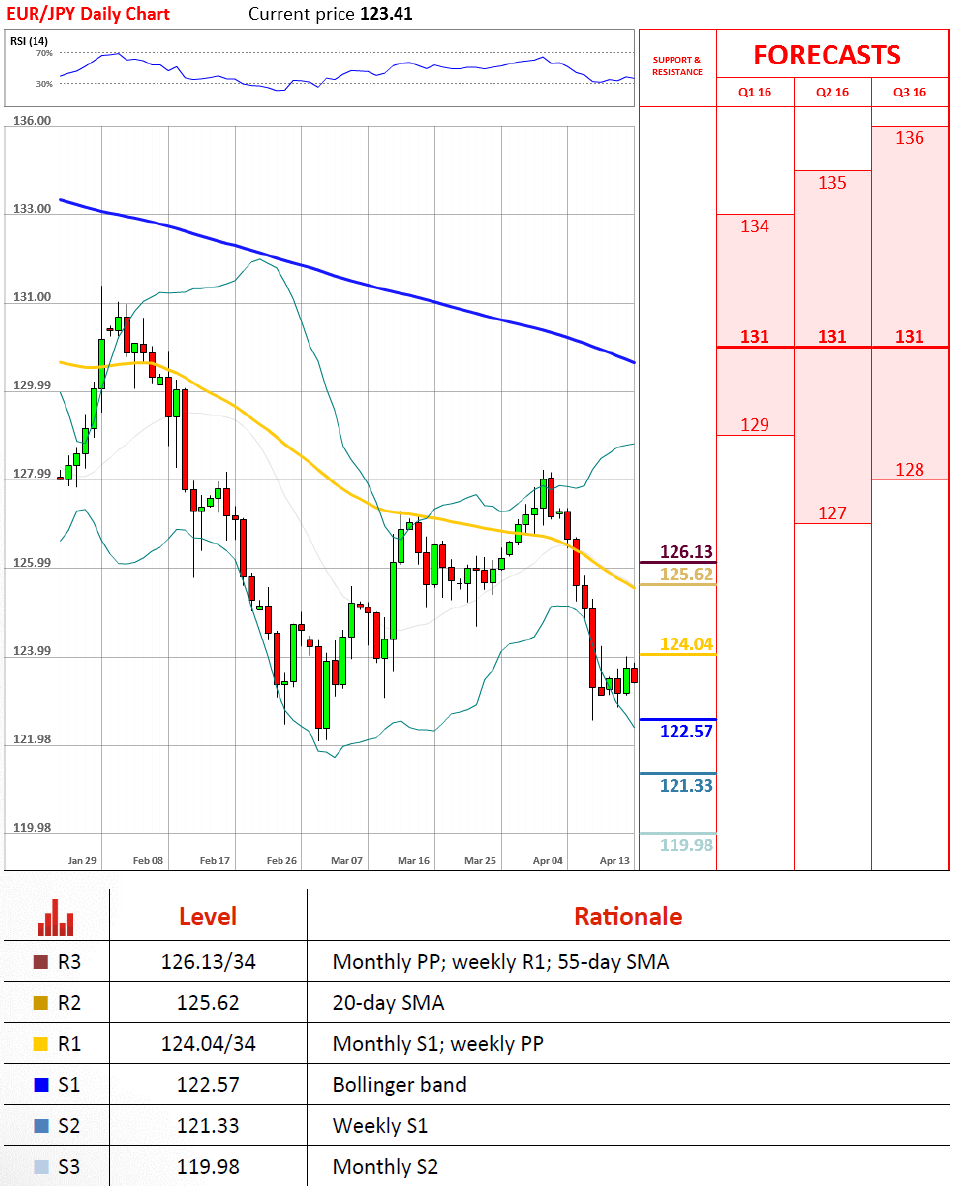Click the 131 median in Q1 16
Viewport: 963px width, 1186px height.
tap(754, 337)
